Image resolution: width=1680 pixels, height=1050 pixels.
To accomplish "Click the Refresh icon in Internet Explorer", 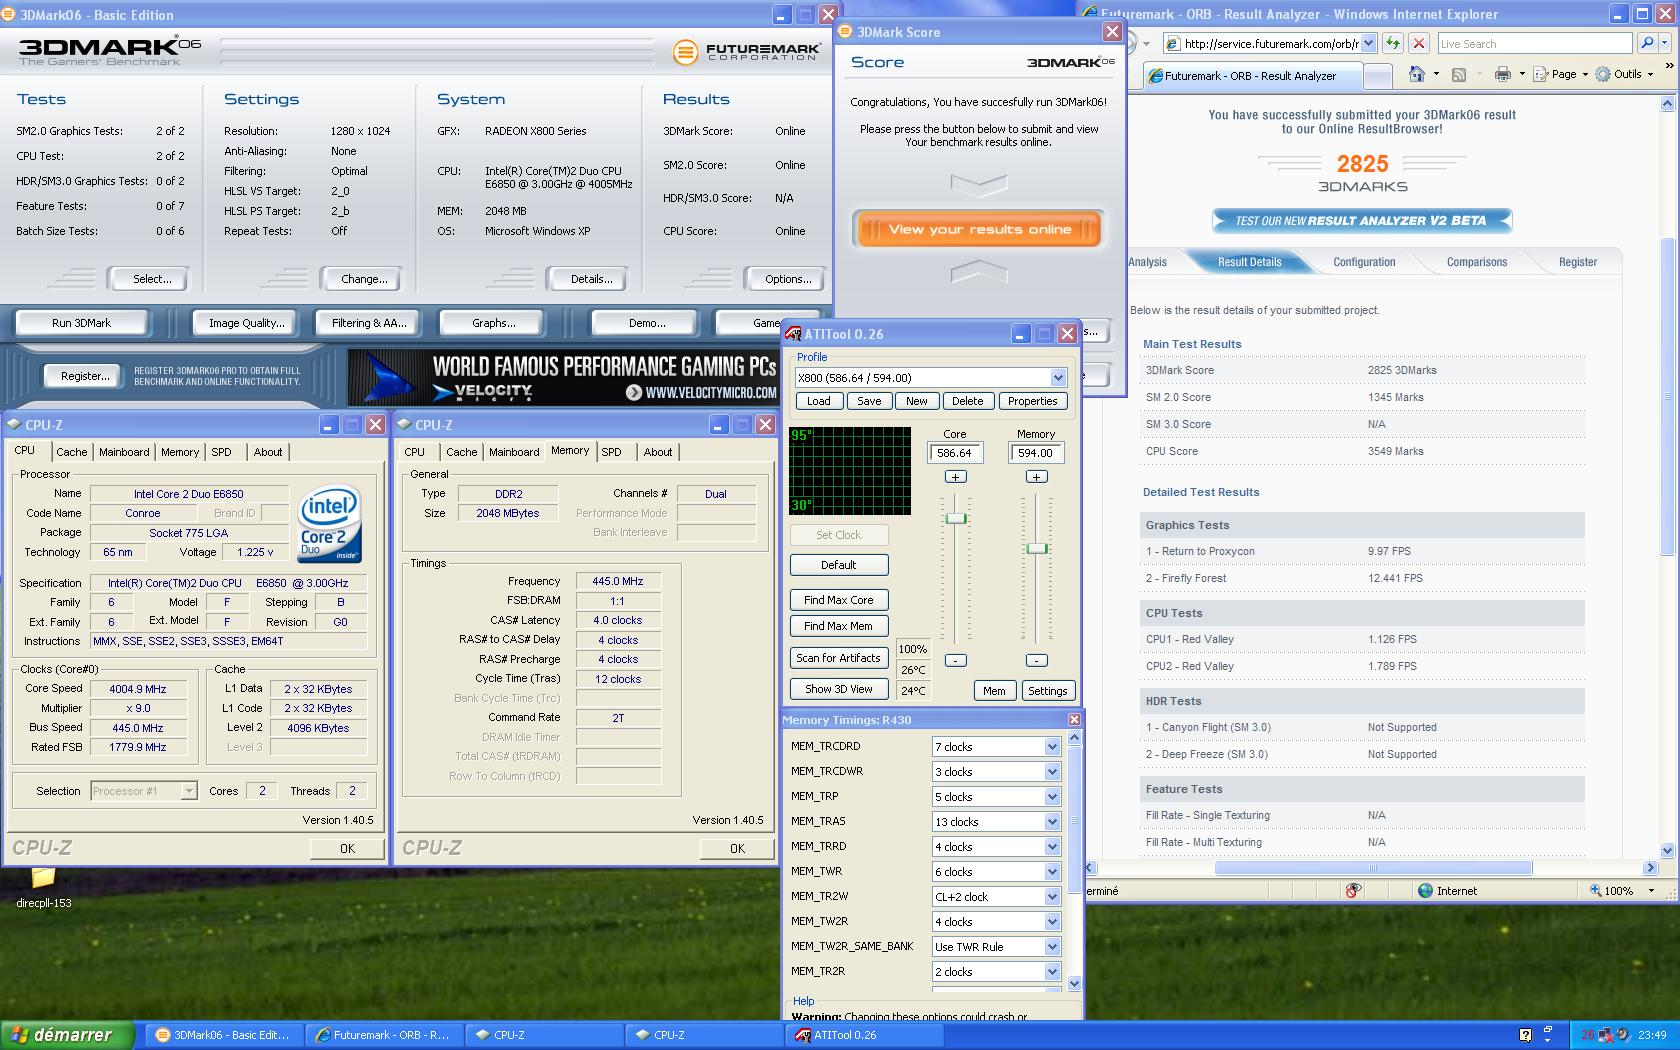I will 1394,43.
